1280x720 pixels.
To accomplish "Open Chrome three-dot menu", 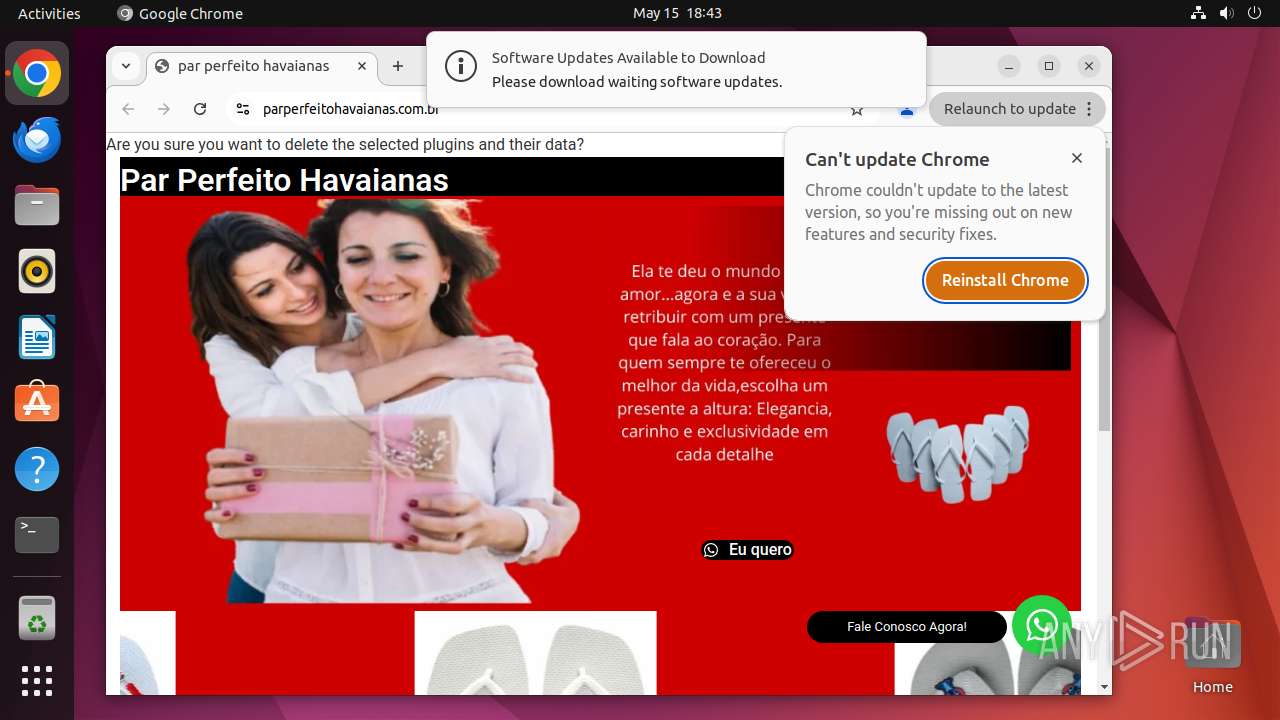I will [1090, 109].
